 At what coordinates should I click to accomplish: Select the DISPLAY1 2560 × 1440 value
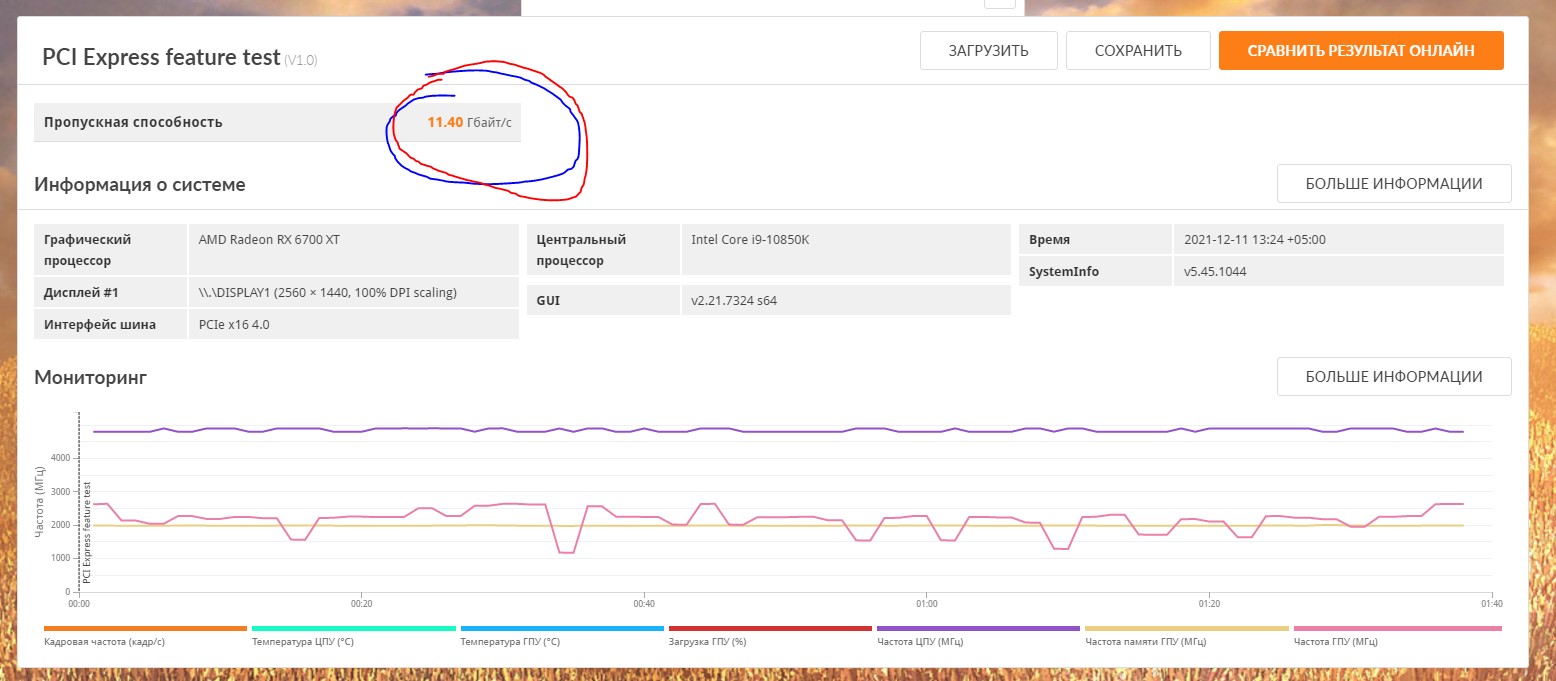point(328,293)
